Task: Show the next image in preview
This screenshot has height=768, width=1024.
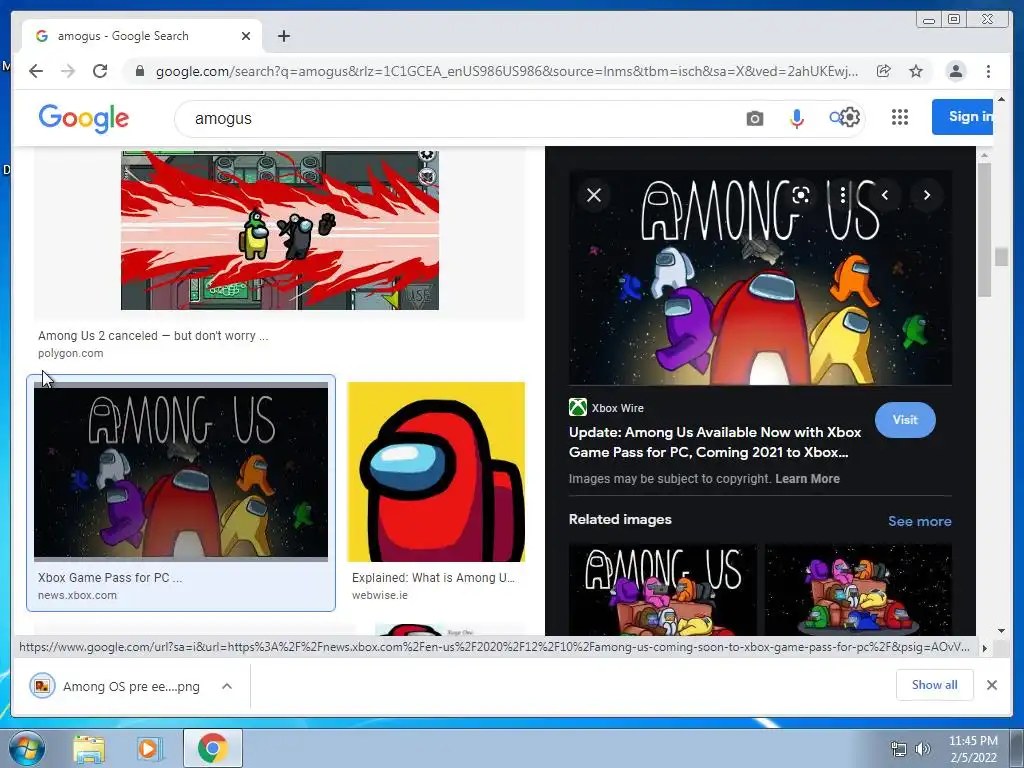Action: click(x=927, y=195)
